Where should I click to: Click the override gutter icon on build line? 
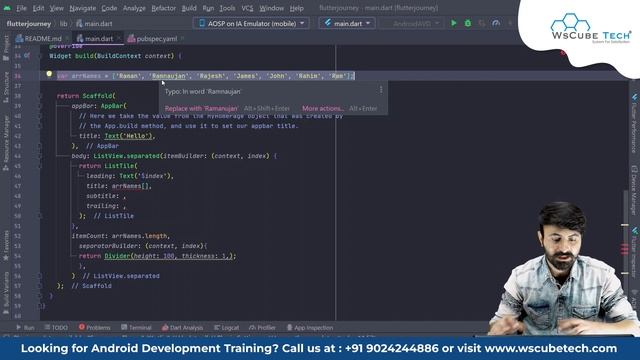pos(27,56)
